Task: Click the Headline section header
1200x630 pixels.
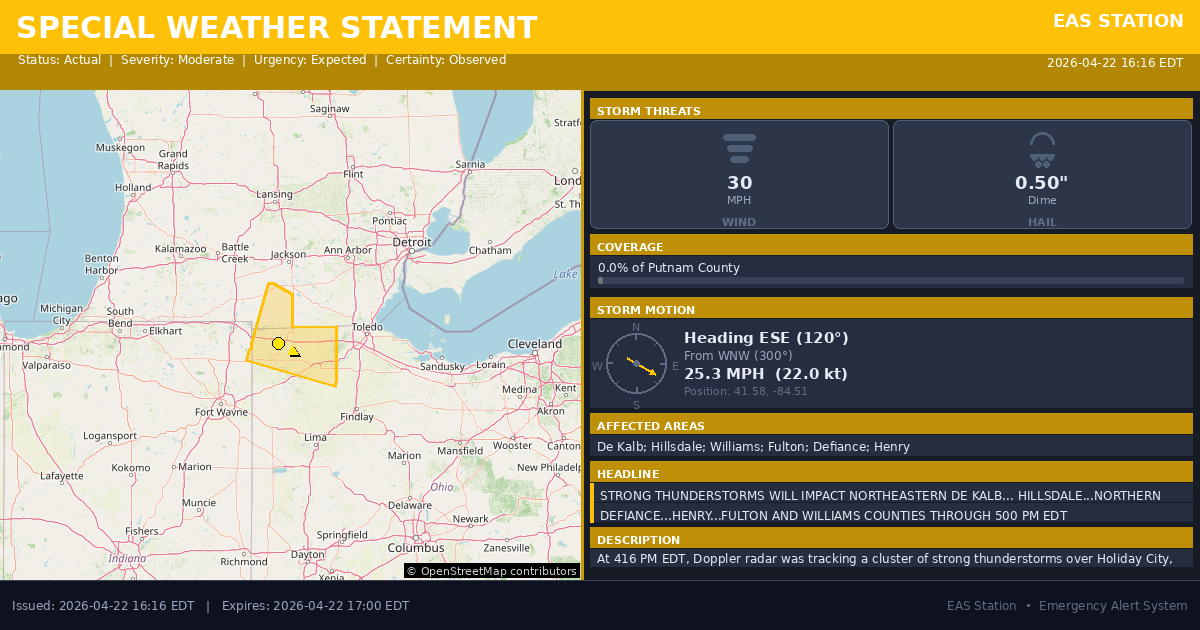Action: pos(891,473)
